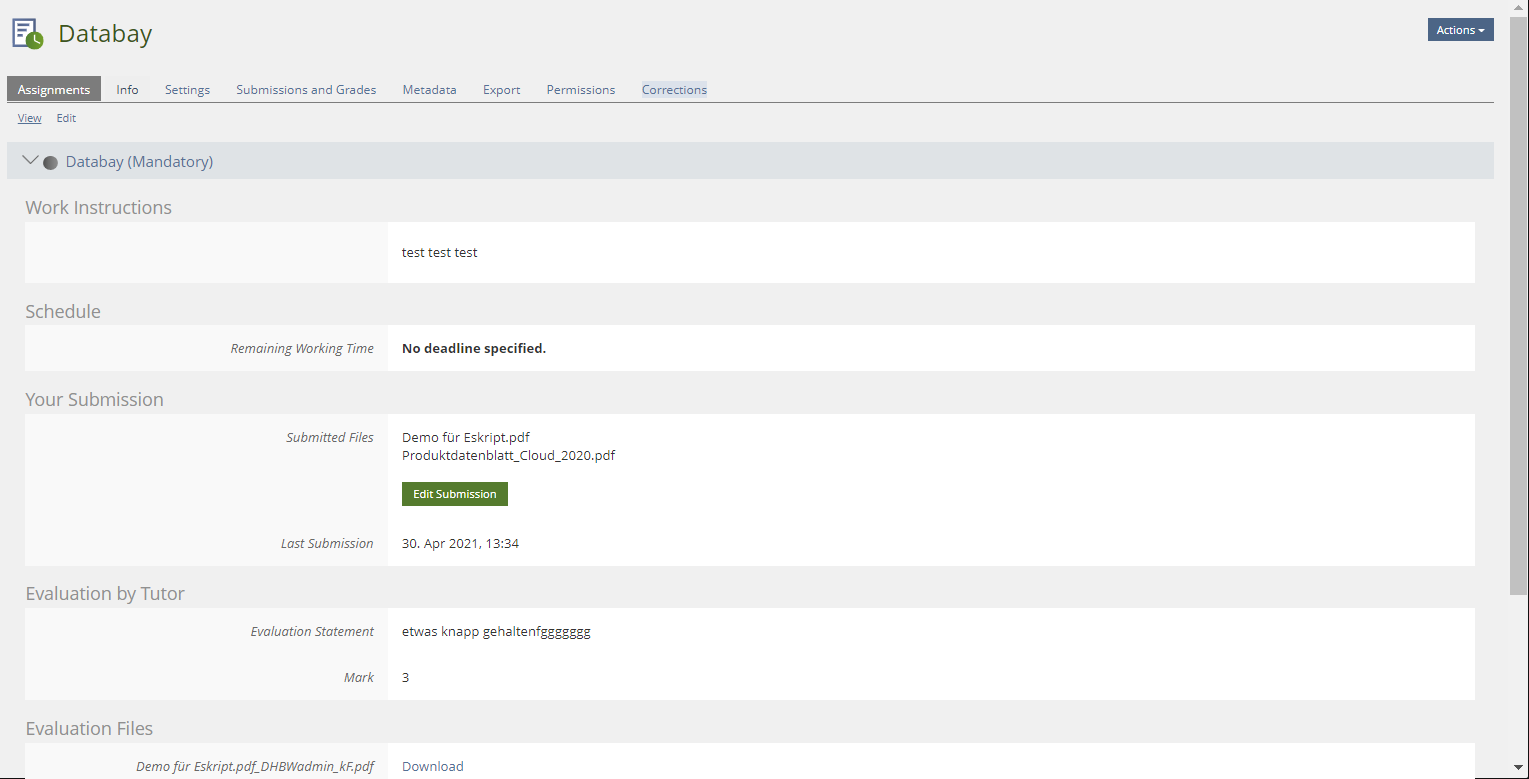Go to Submissions and Grades tab

[306, 90]
